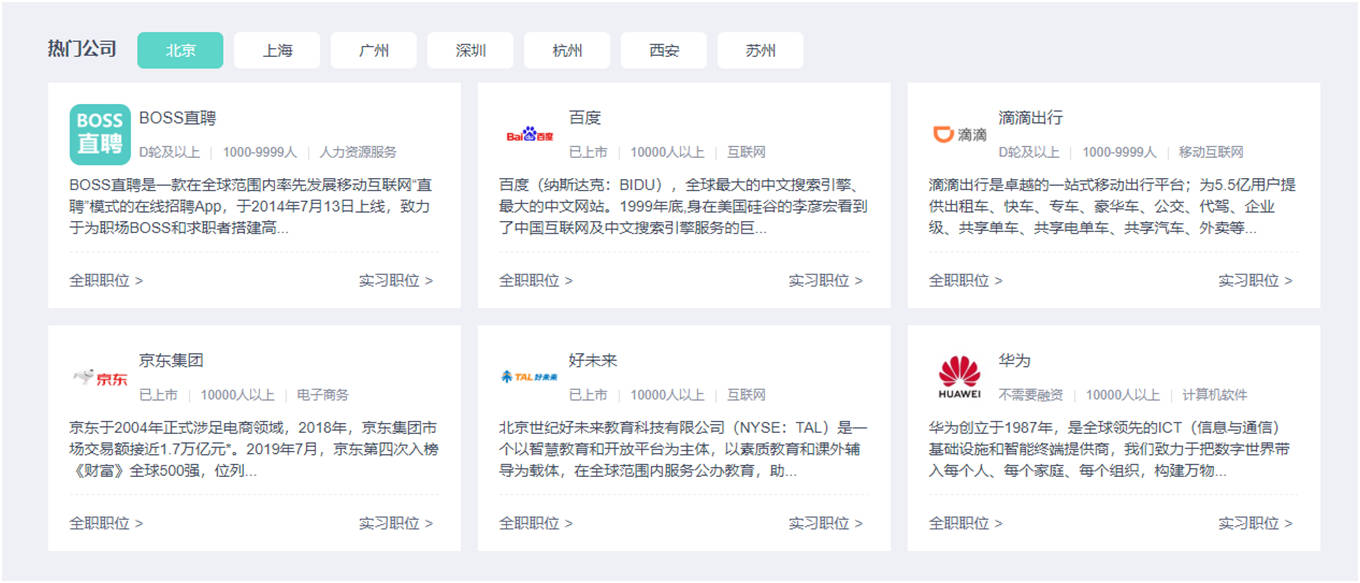
Task: Open 实习职位 for 好未来
Action: 826,523
